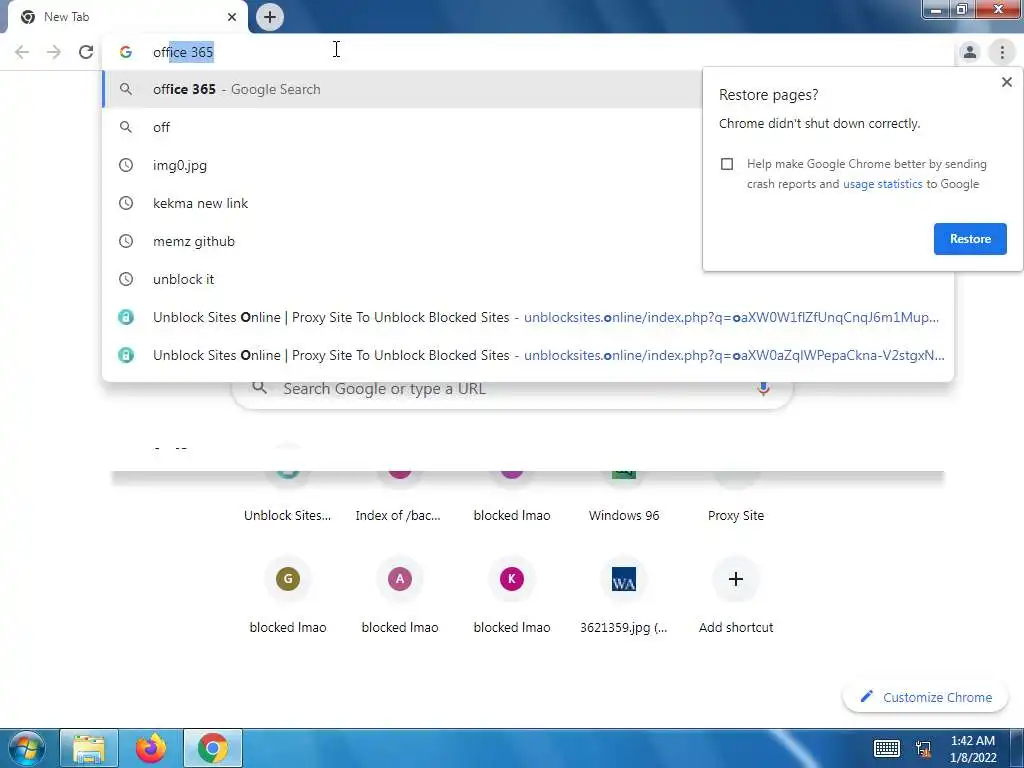
Task: Click the magnifier icon beside 'off'
Action: coord(125,127)
